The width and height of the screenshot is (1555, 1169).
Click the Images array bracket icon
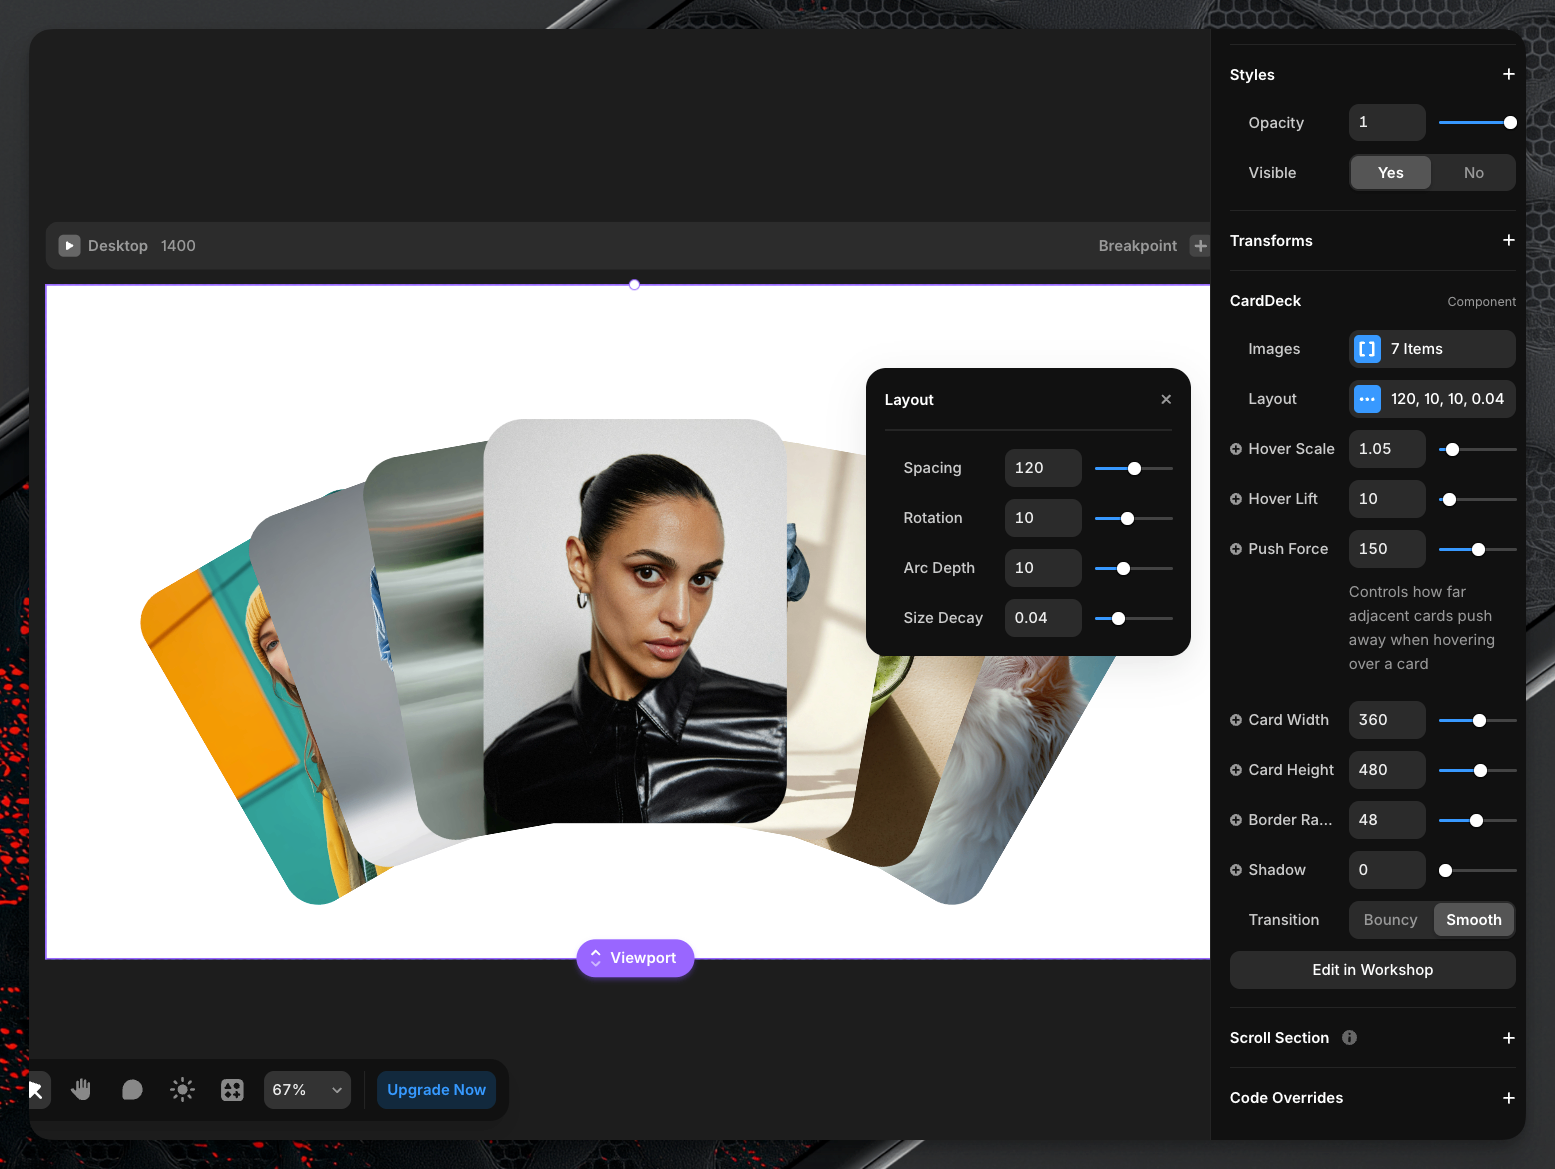point(1367,349)
